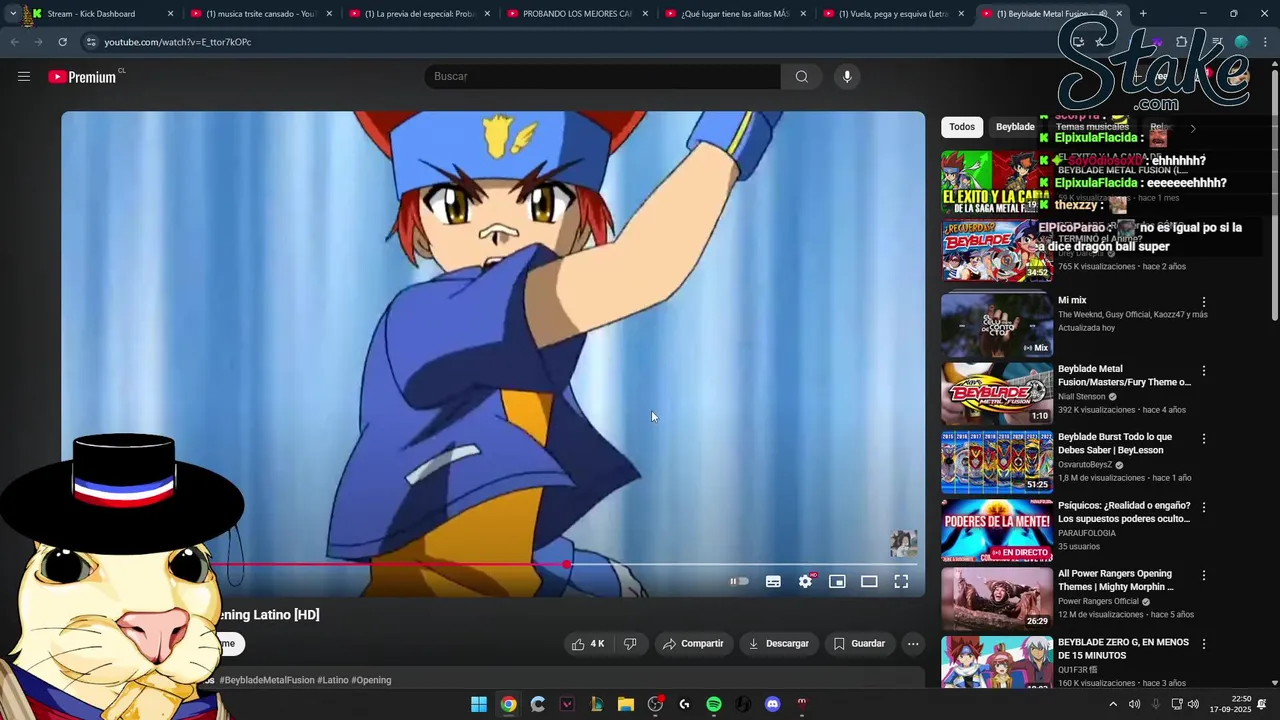Open Logitech G Hub from the taskbar

click(x=684, y=704)
